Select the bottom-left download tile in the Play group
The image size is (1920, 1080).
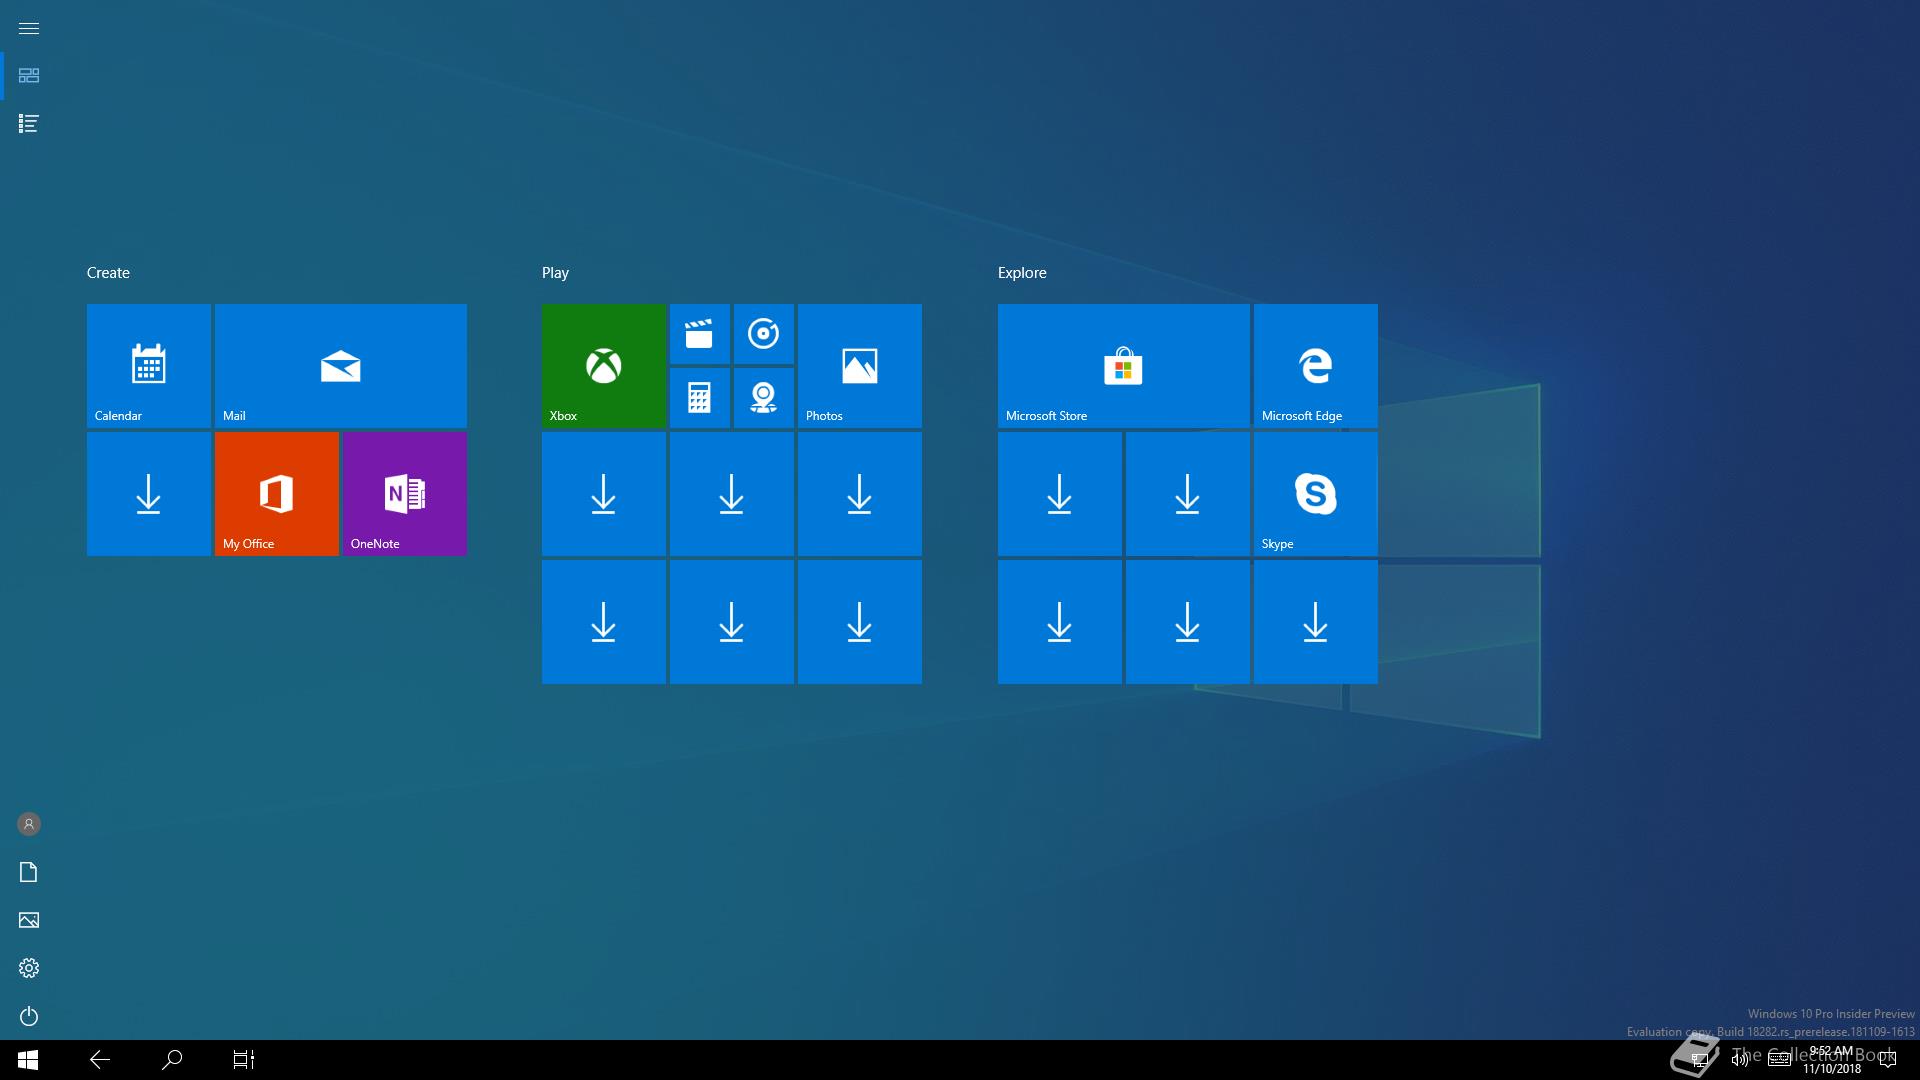coord(604,622)
